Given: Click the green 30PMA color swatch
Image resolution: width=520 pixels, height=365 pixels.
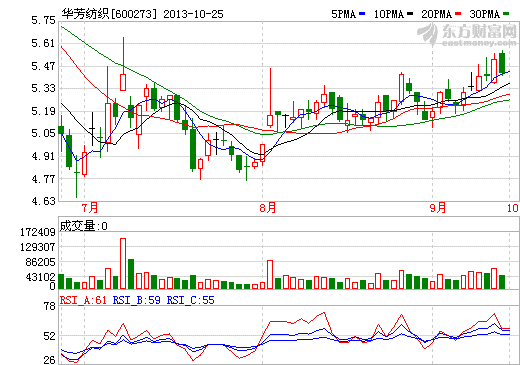Looking at the screenshot, I should [x=506, y=14].
